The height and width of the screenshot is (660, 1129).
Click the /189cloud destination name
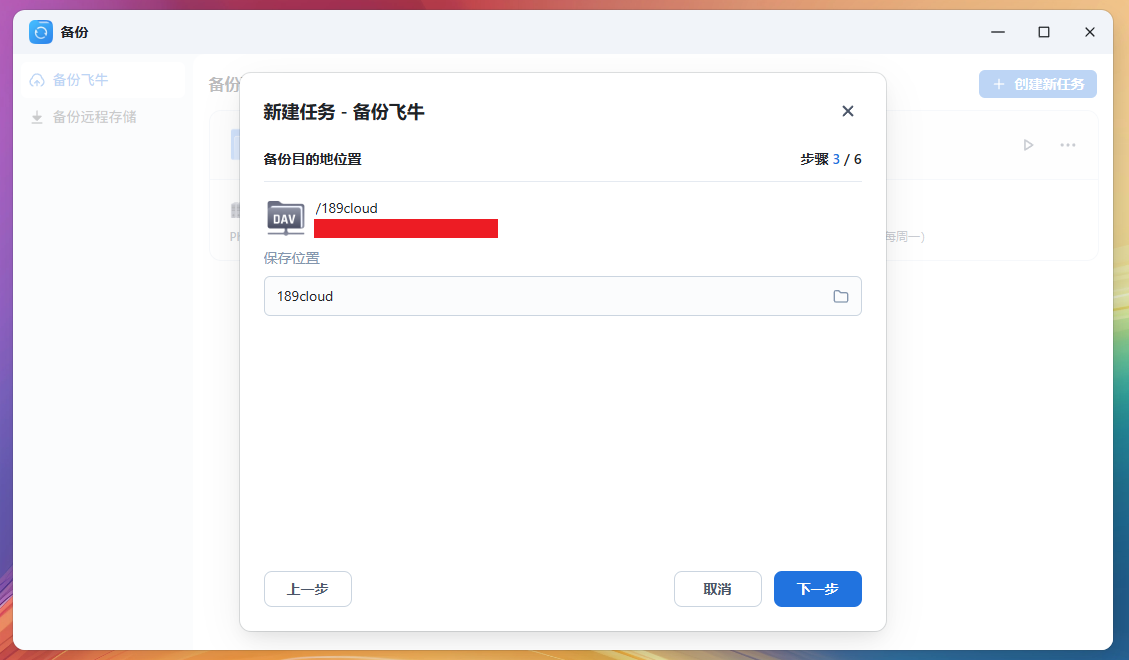[x=346, y=208]
